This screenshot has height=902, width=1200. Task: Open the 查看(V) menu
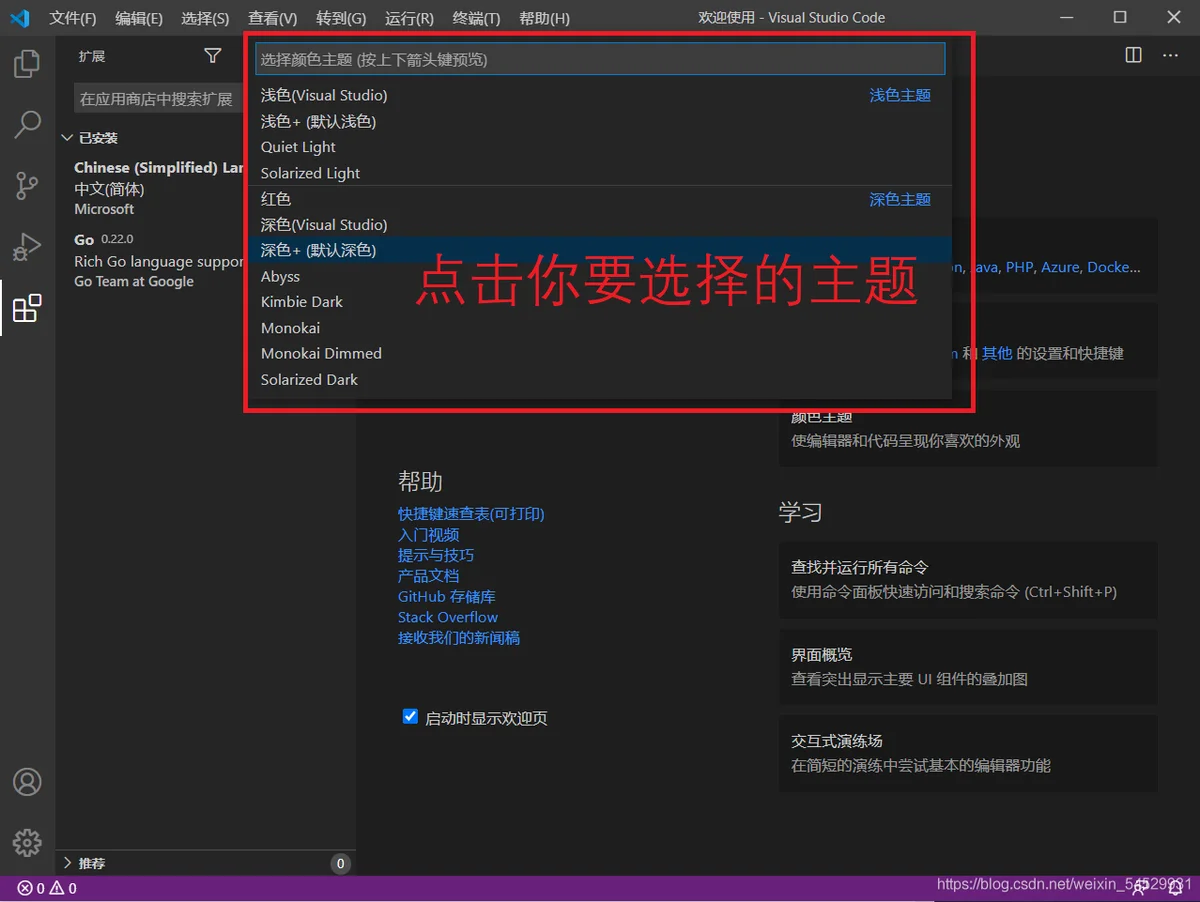(273, 18)
